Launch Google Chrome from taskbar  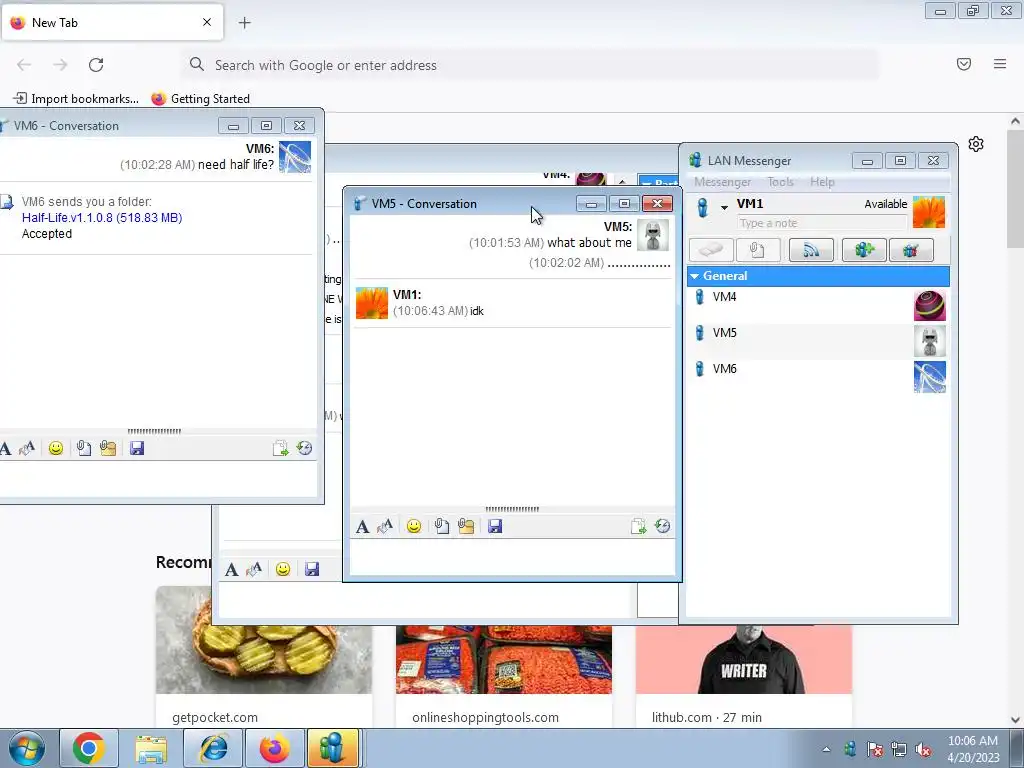coord(89,748)
